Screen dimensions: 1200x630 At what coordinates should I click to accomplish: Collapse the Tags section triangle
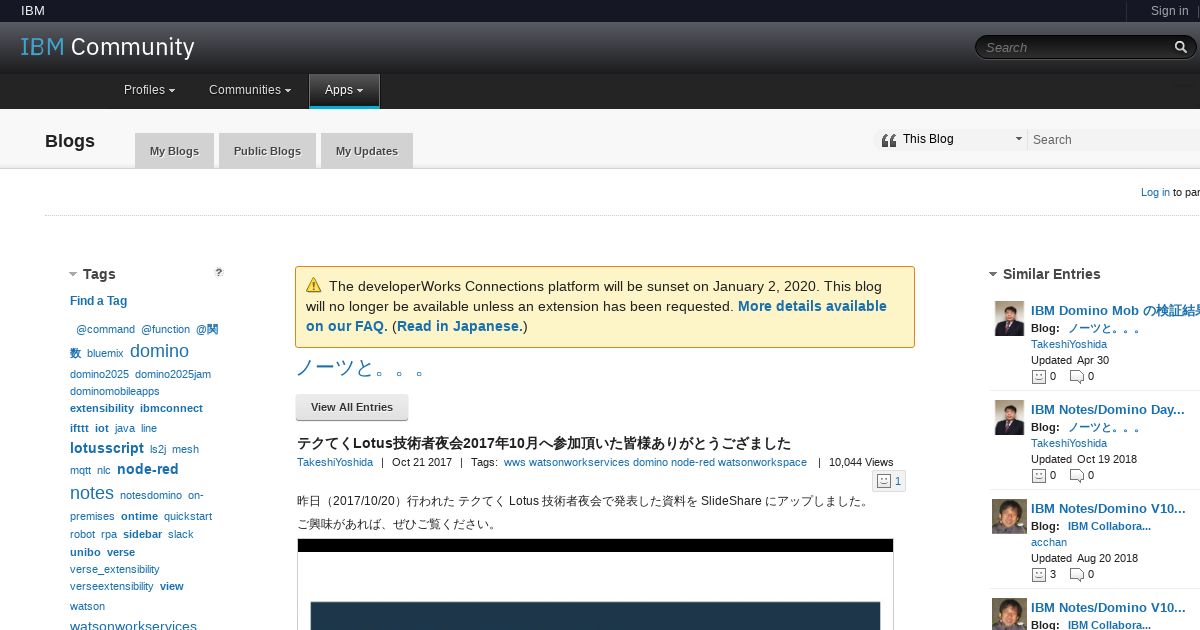[x=73, y=274]
